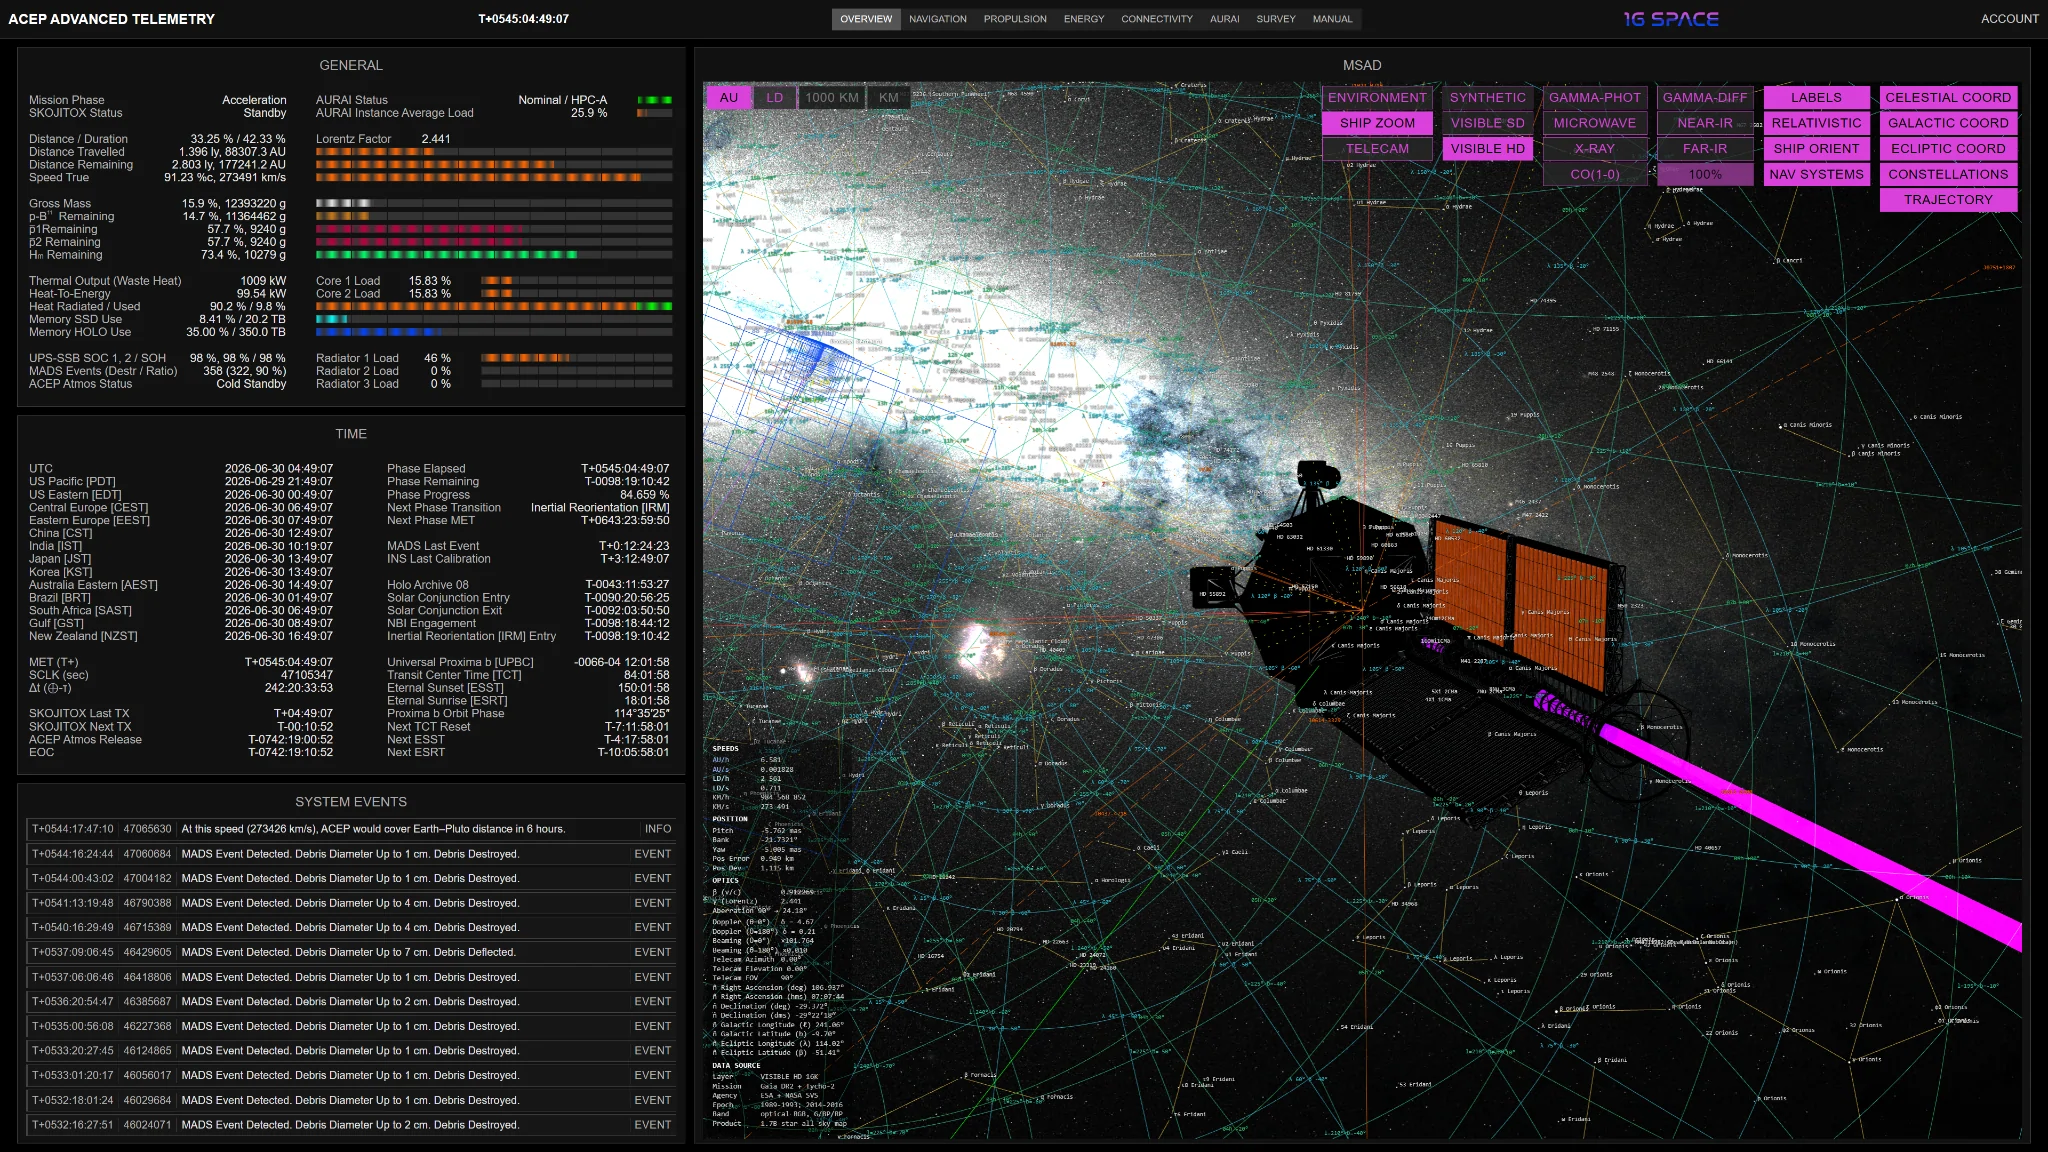2048x1152 pixels.
Task: Select KM distance unit
Action: tap(889, 98)
